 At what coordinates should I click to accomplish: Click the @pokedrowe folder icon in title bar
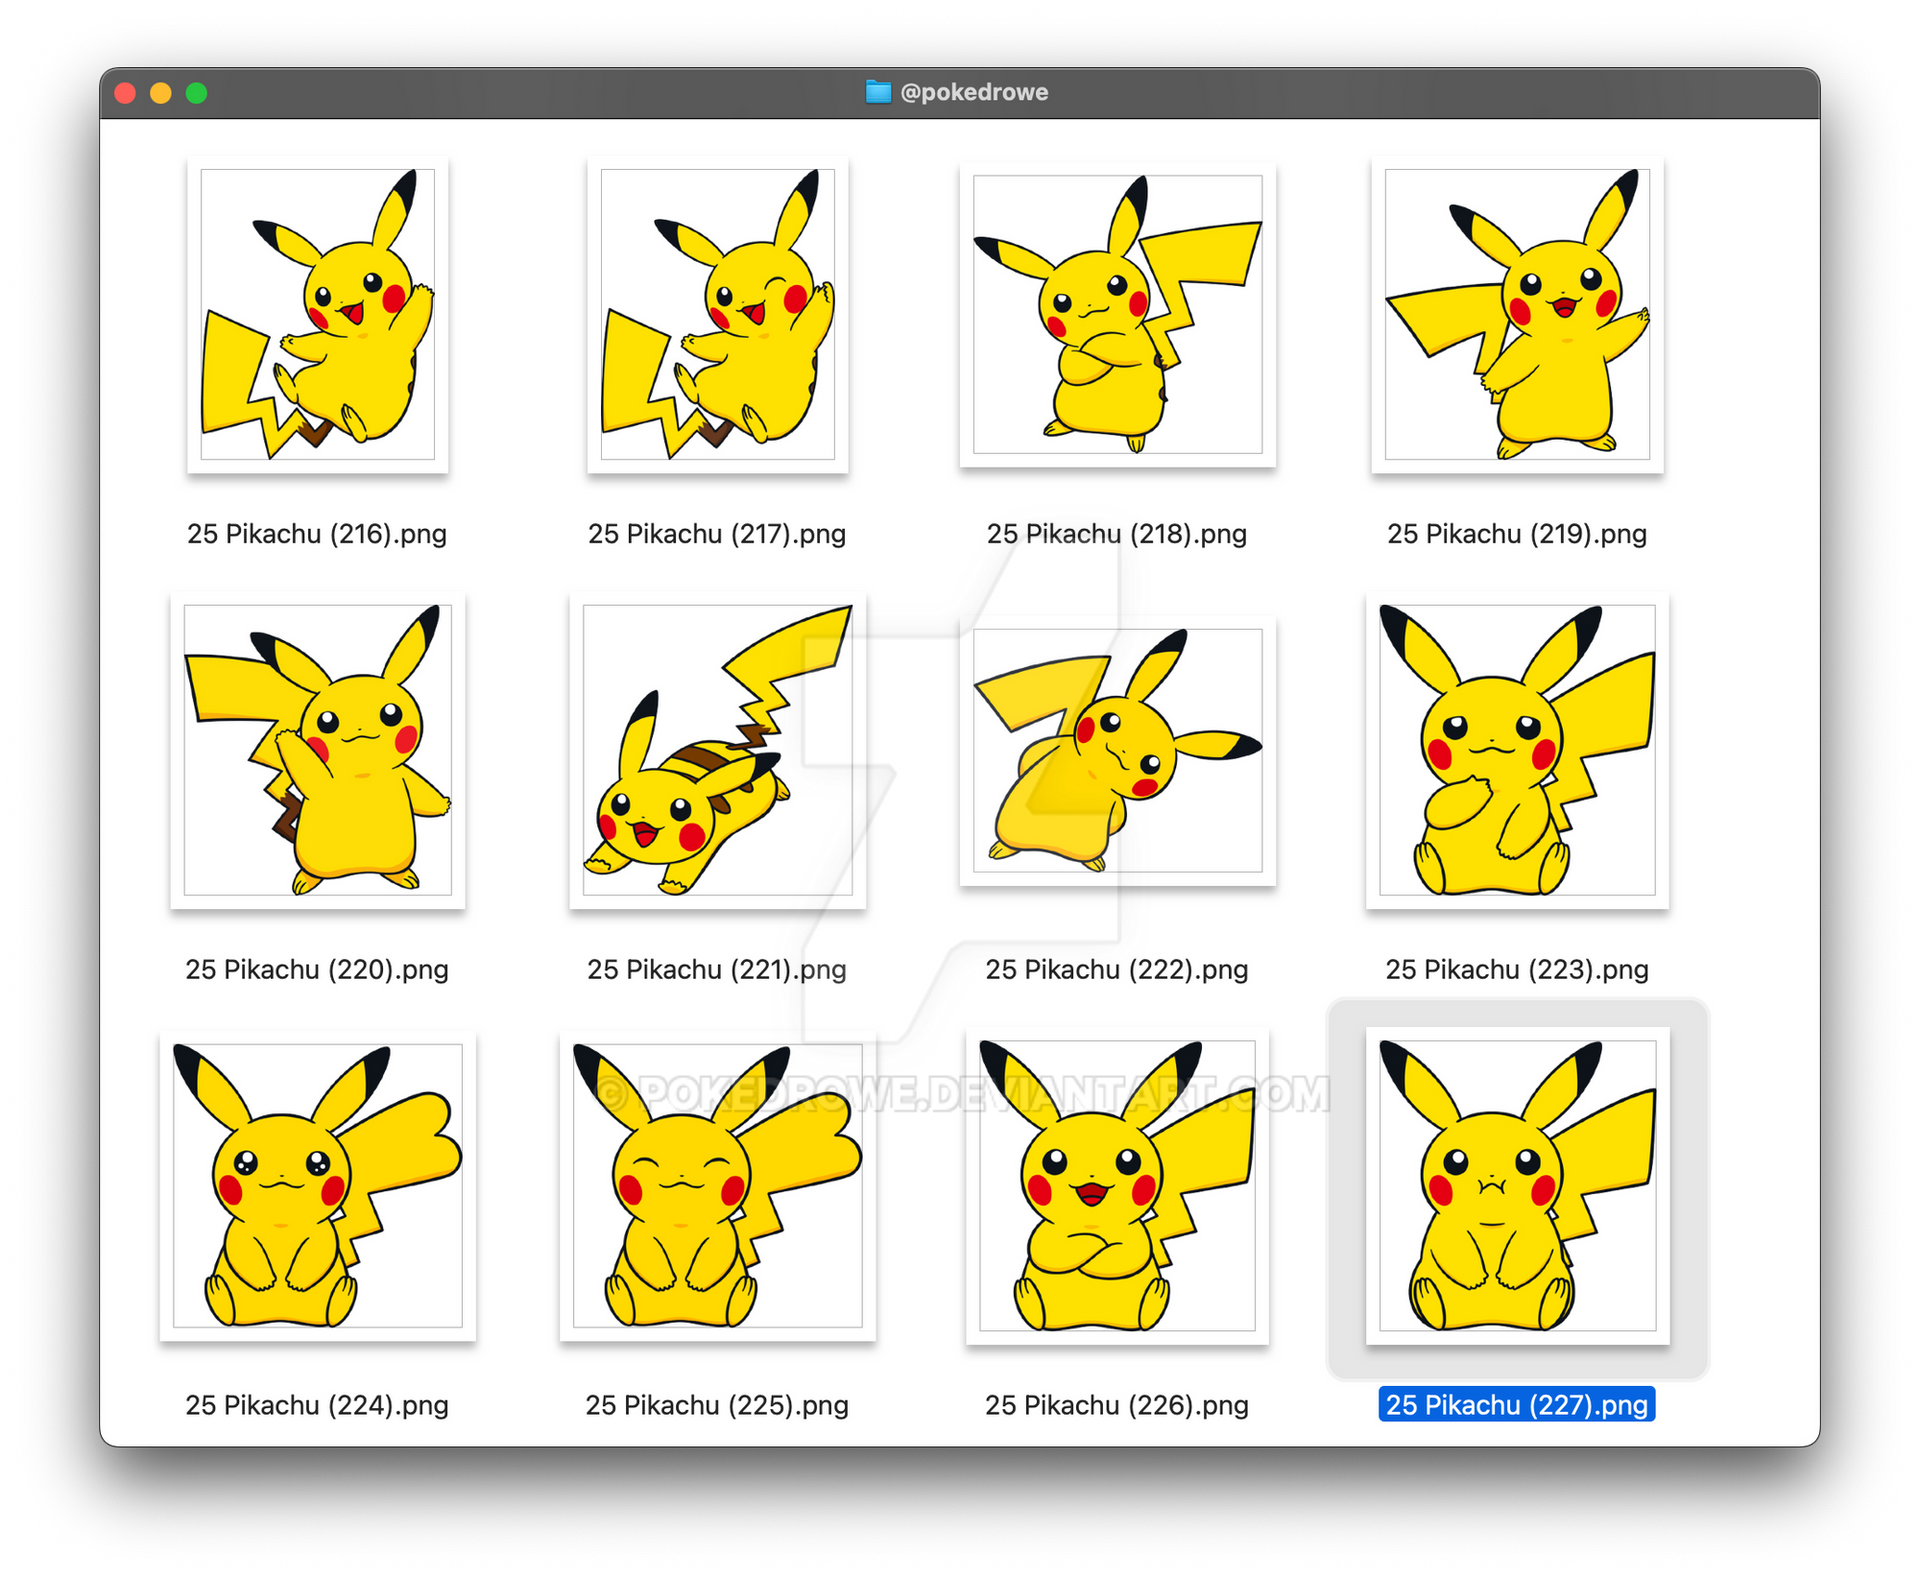pos(878,92)
